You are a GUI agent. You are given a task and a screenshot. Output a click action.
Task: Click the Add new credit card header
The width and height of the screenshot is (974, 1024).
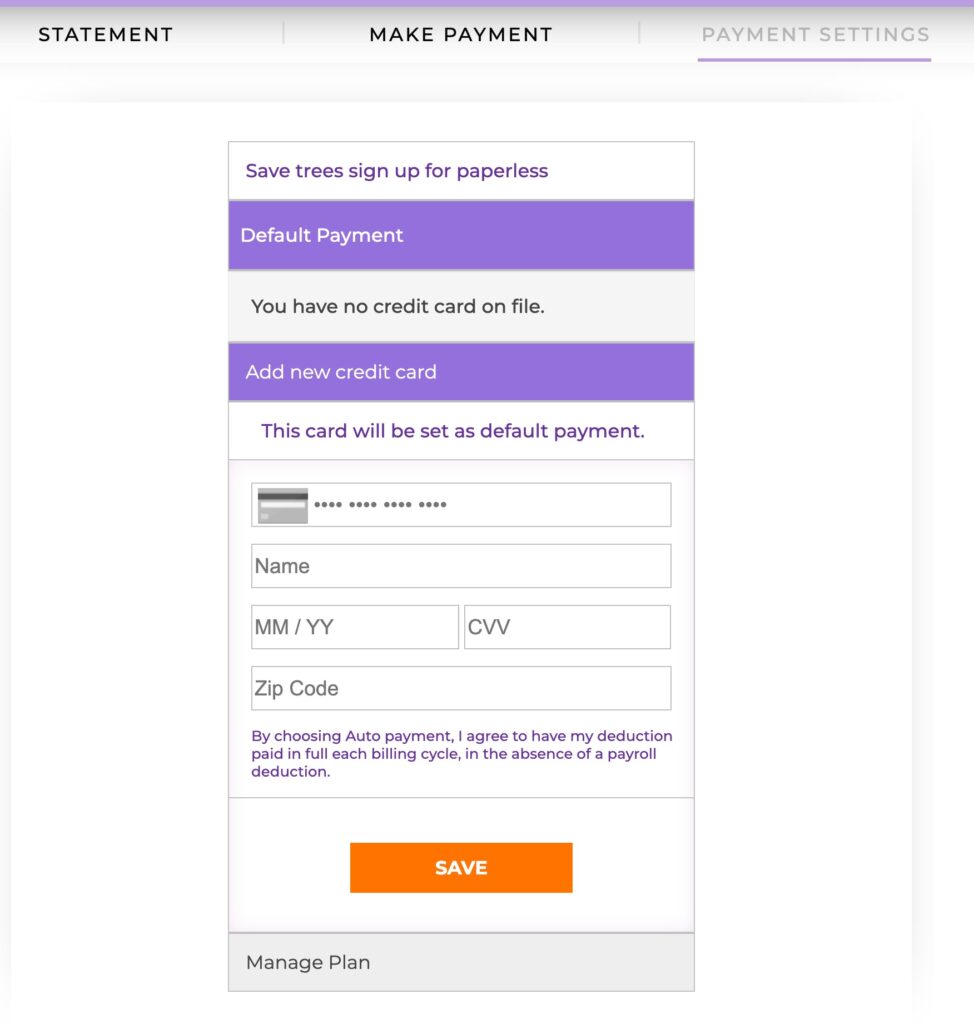[340, 371]
